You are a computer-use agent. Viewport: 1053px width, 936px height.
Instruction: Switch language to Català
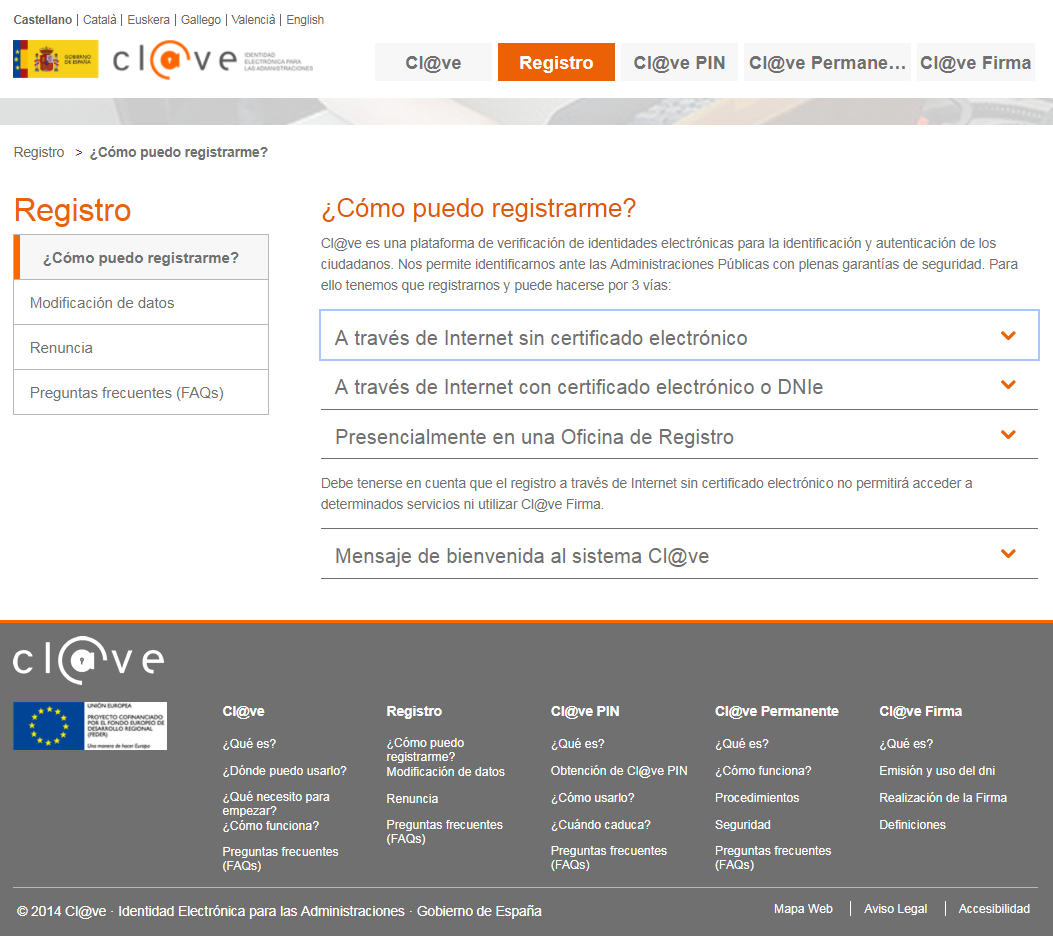(x=100, y=20)
